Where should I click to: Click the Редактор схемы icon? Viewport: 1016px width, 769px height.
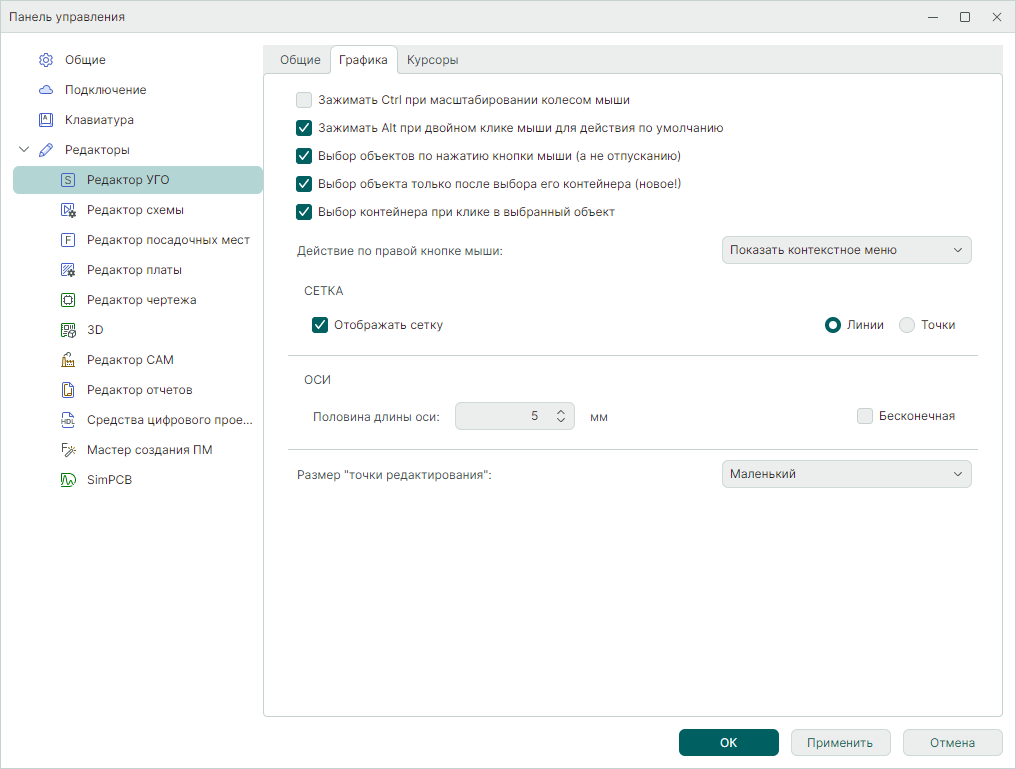(x=68, y=210)
